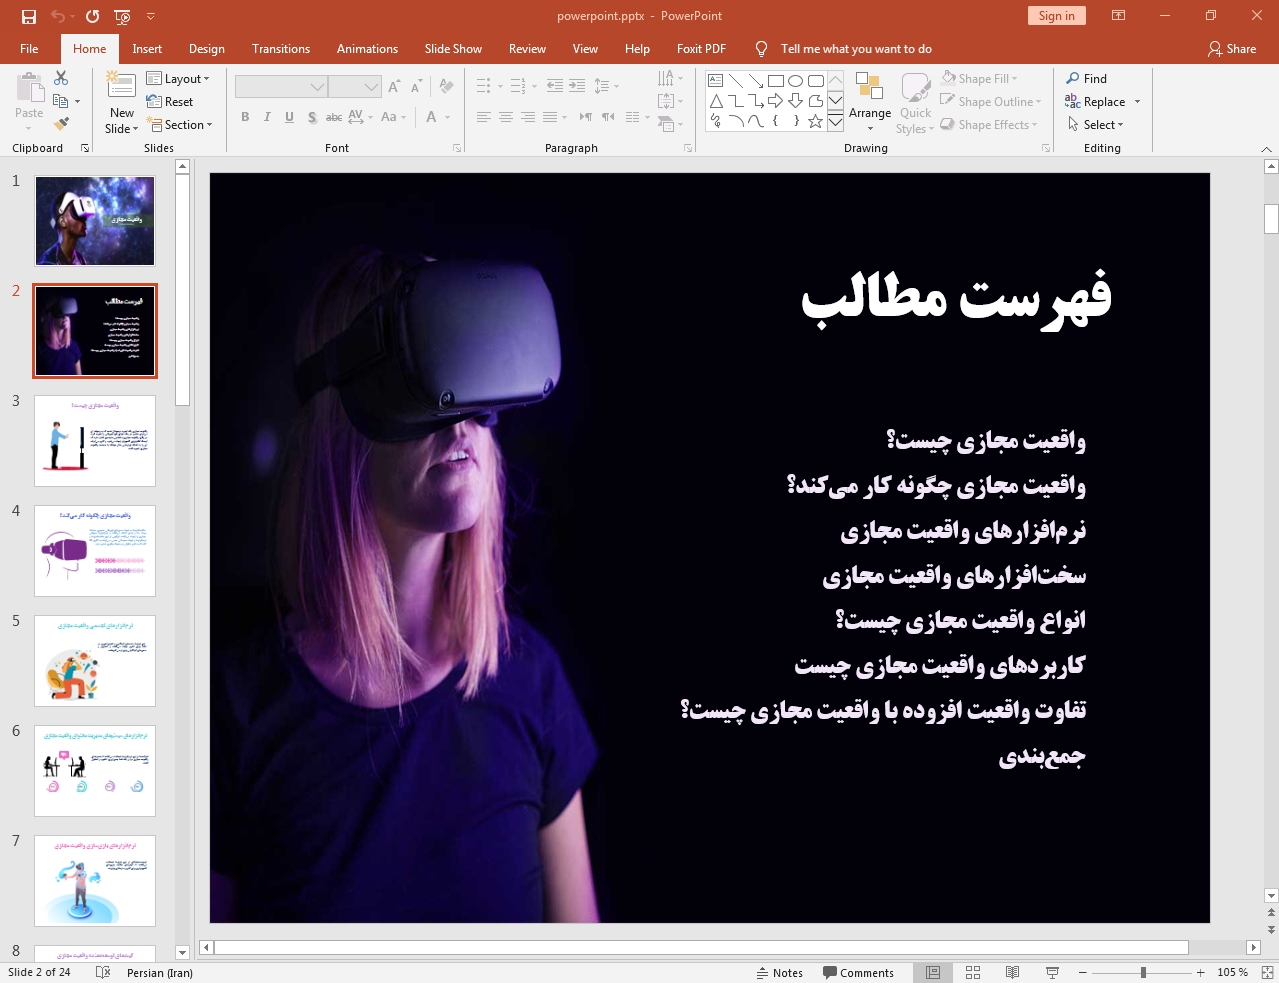Switch to Reading View
The height and width of the screenshot is (983, 1279).
click(x=1012, y=972)
